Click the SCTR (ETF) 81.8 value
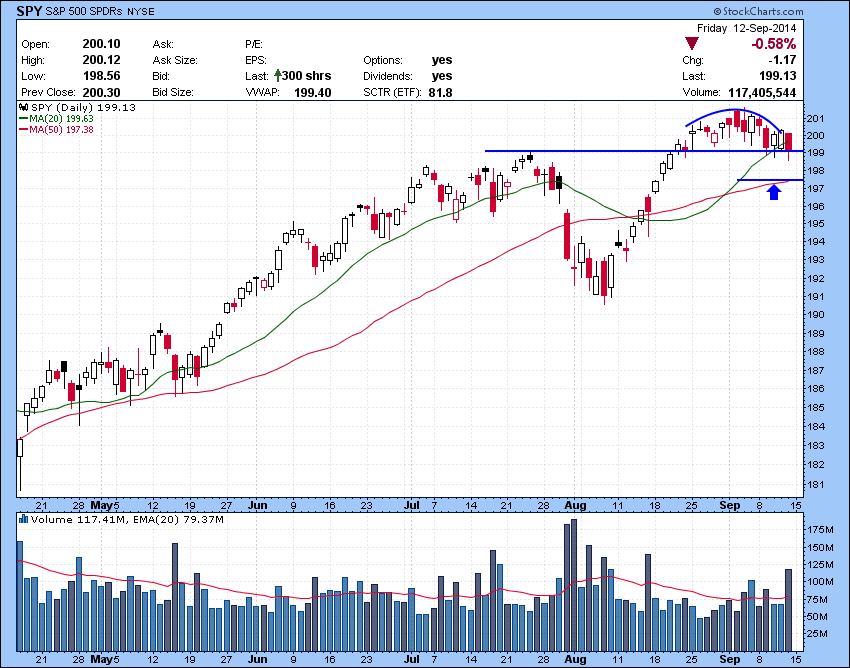Screen dimensions: 850x668 pos(440,92)
